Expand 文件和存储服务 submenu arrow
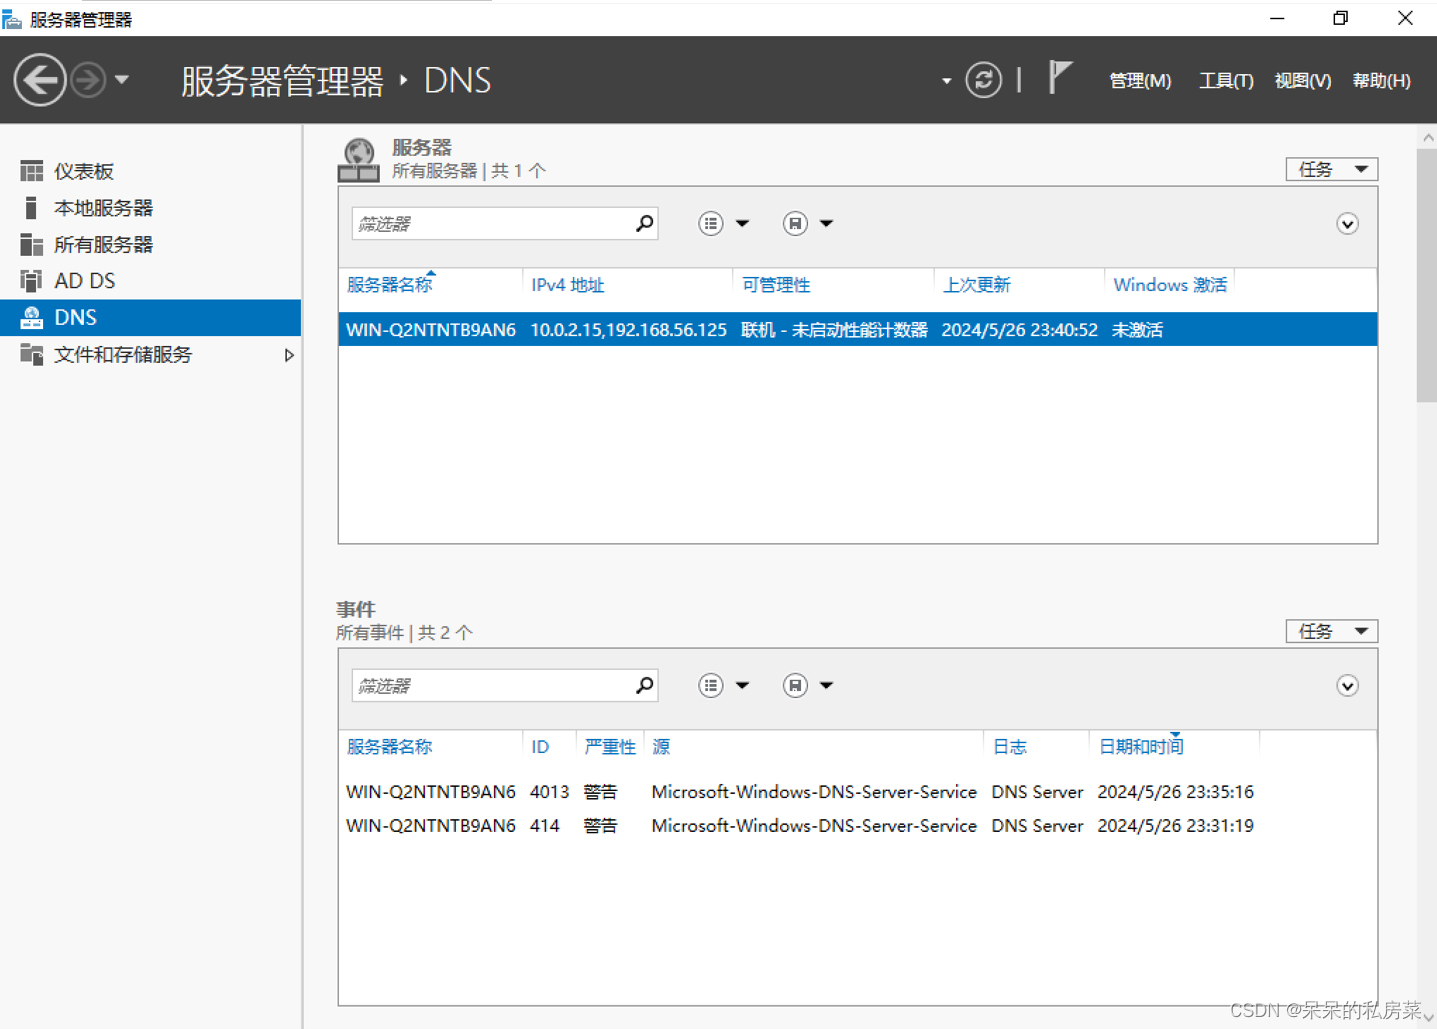Viewport: 1437px width, 1029px height. [x=289, y=355]
